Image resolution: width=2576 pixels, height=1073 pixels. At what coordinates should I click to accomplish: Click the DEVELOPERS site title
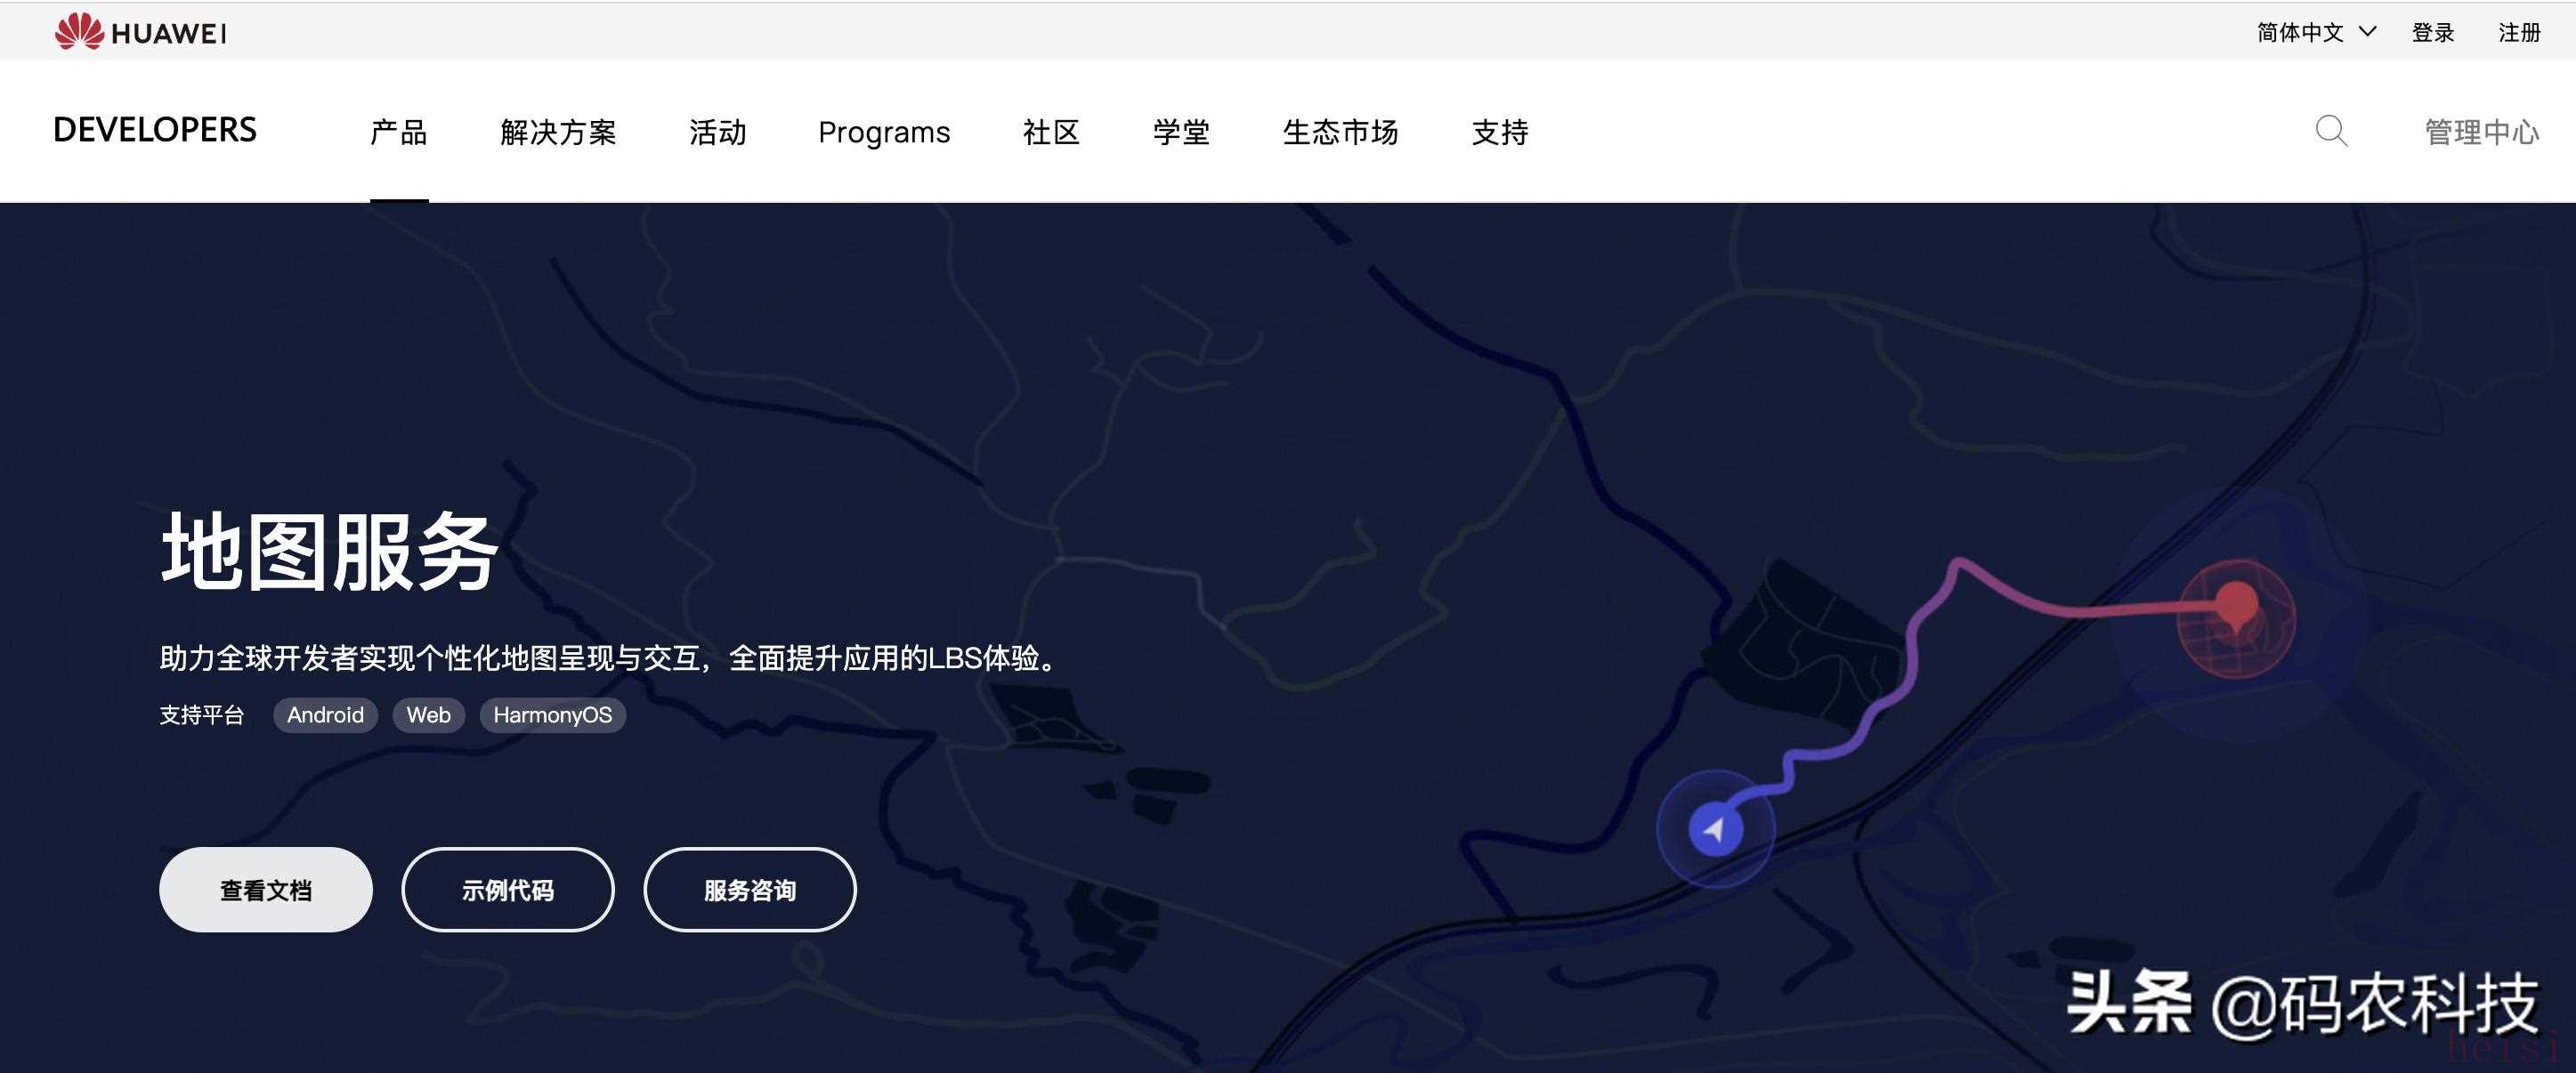click(x=155, y=130)
